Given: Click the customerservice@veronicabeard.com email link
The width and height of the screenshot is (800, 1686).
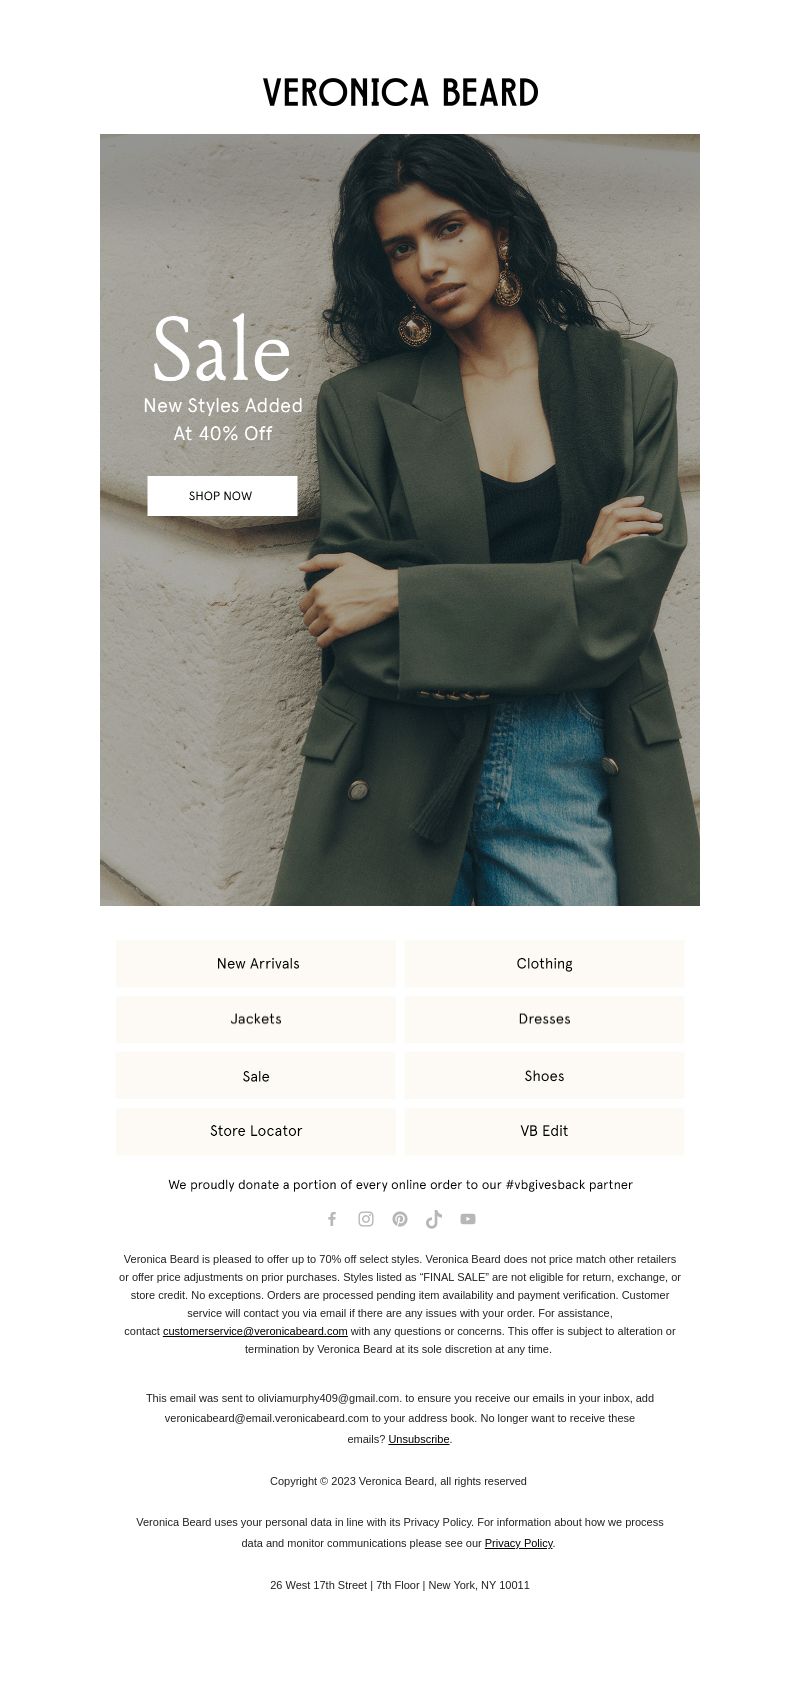Looking at the screenshot, I should click(x=255, y=1331).
